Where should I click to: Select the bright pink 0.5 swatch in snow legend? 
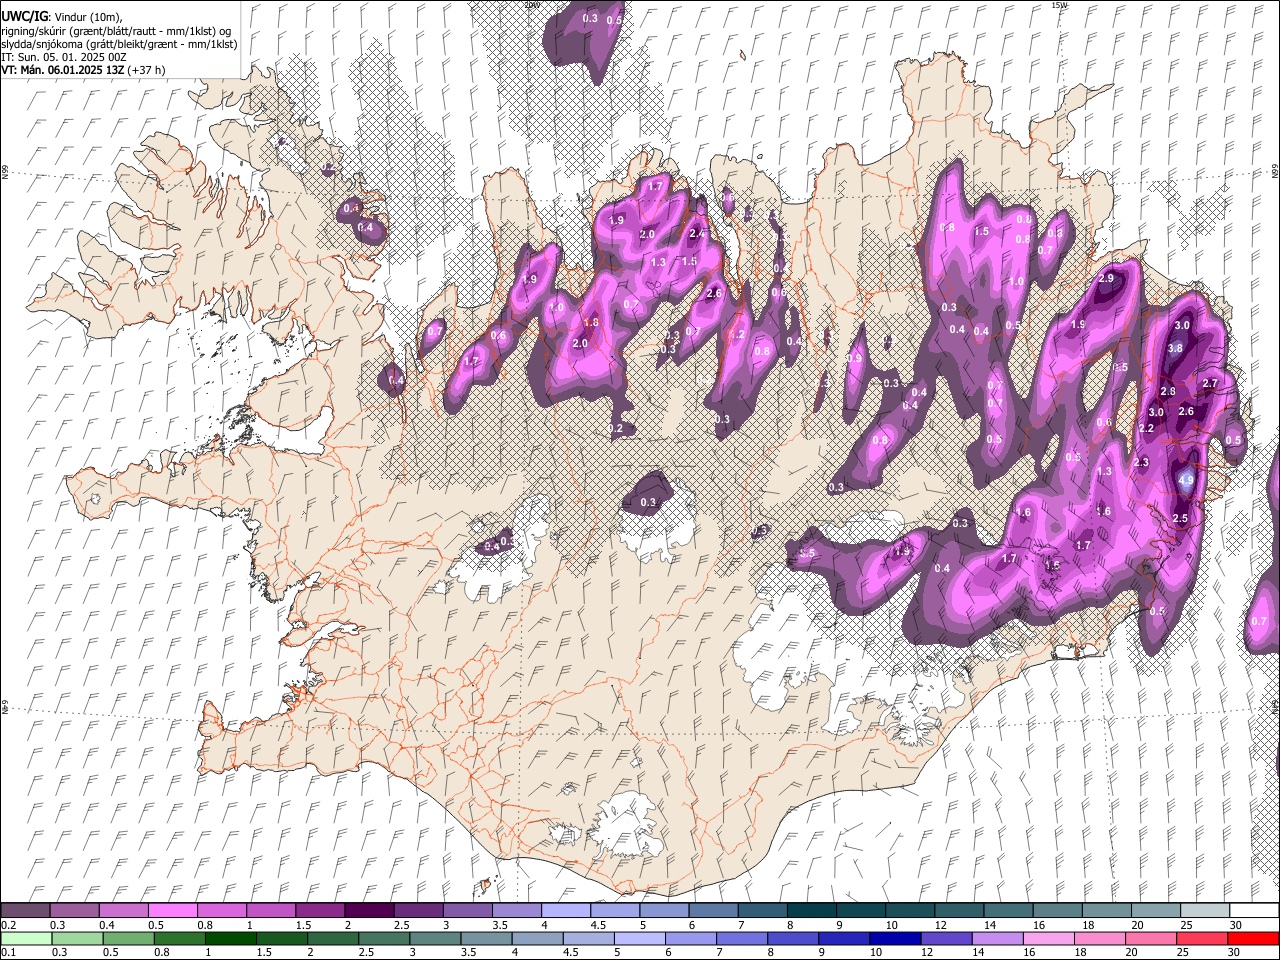tap(172, 910)
